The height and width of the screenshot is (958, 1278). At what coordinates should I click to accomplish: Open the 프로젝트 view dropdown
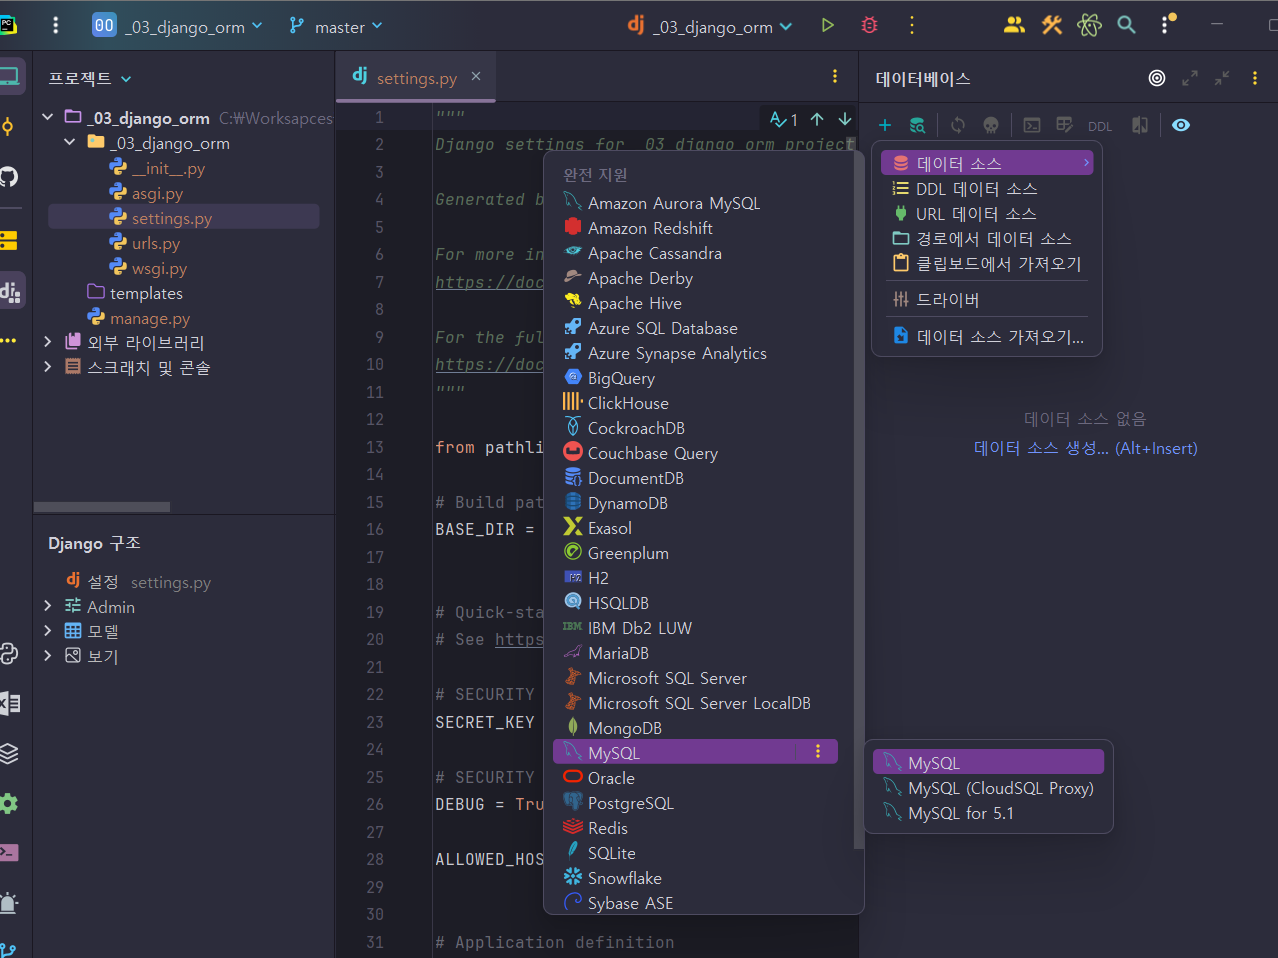pos(90,78)
